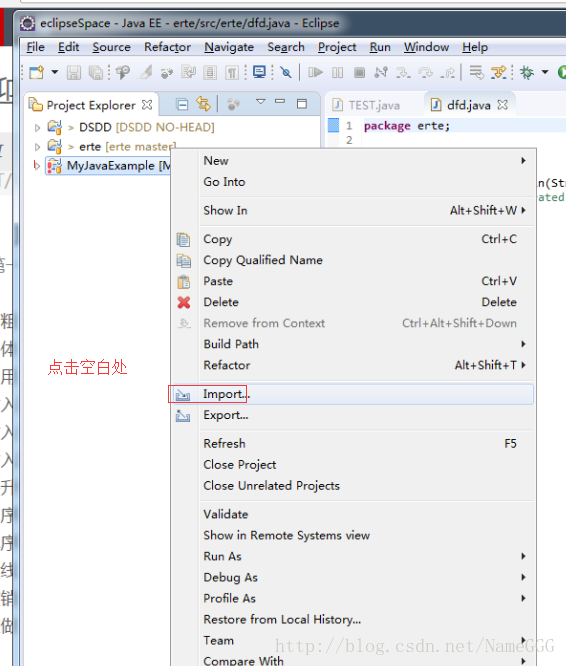
Task: Open the Refactor menu in menu bar
Action: [167, 47]
